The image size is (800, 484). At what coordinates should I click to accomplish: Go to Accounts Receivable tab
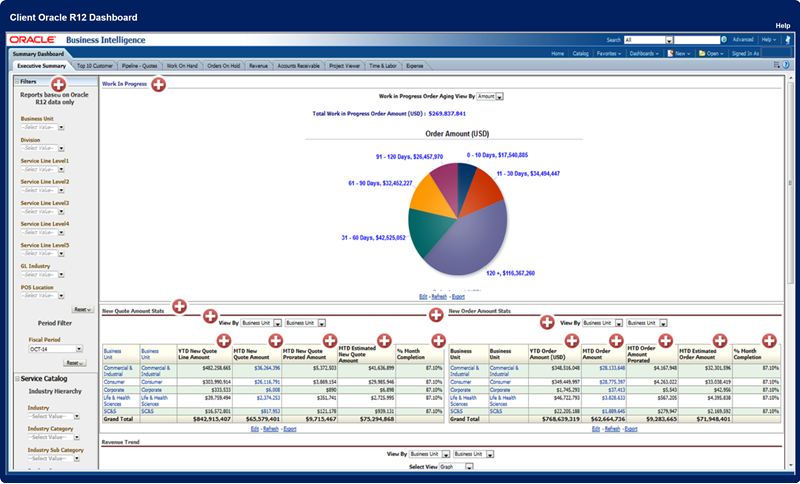tap(298, 66)
